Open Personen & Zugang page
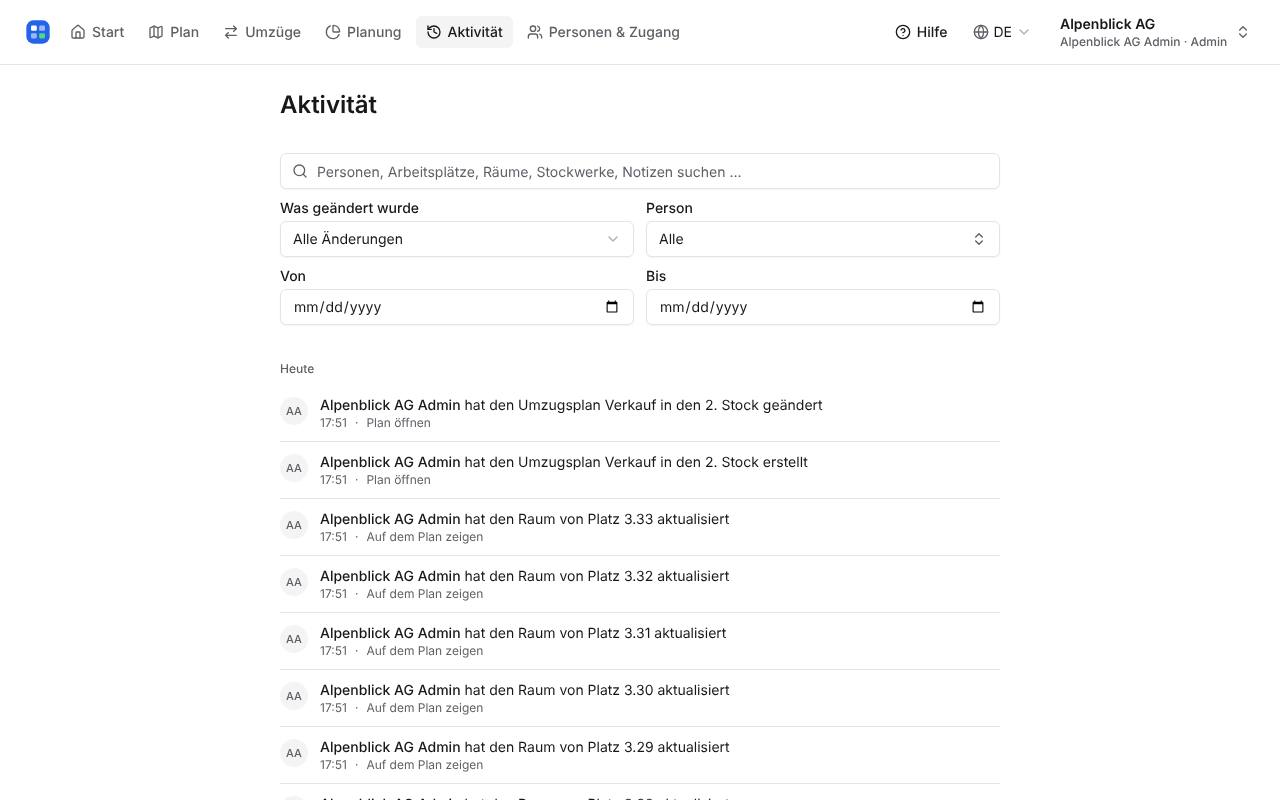Screen dimensions: 1280x800 (x=603, y=32)
